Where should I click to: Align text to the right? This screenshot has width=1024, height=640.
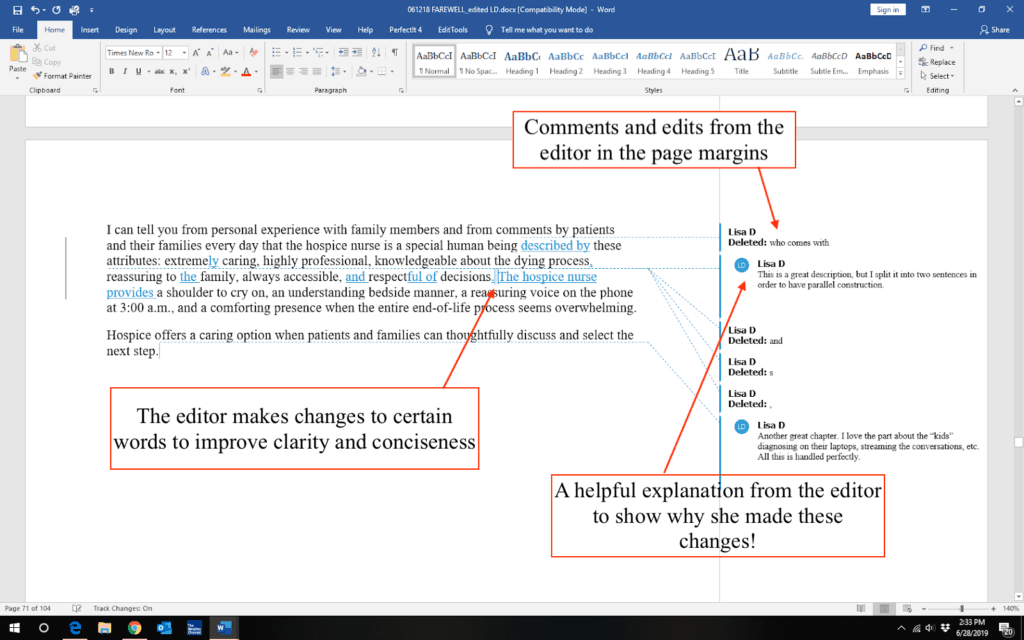point(304,71)
